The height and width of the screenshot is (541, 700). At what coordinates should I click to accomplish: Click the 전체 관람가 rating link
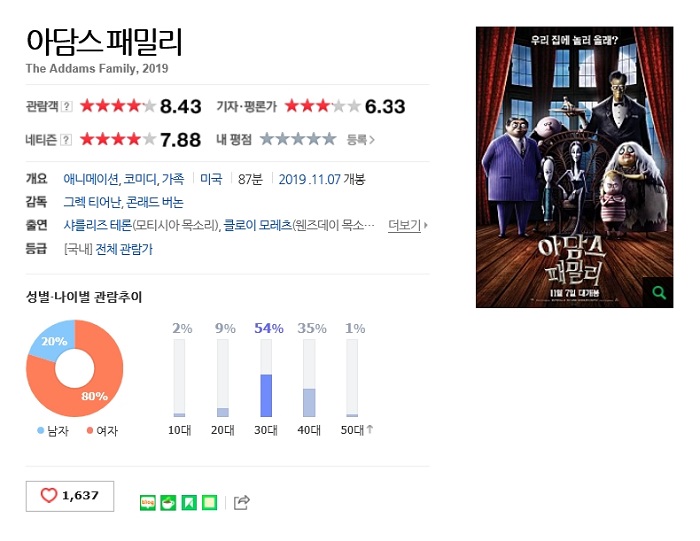(x=124, y=249)
